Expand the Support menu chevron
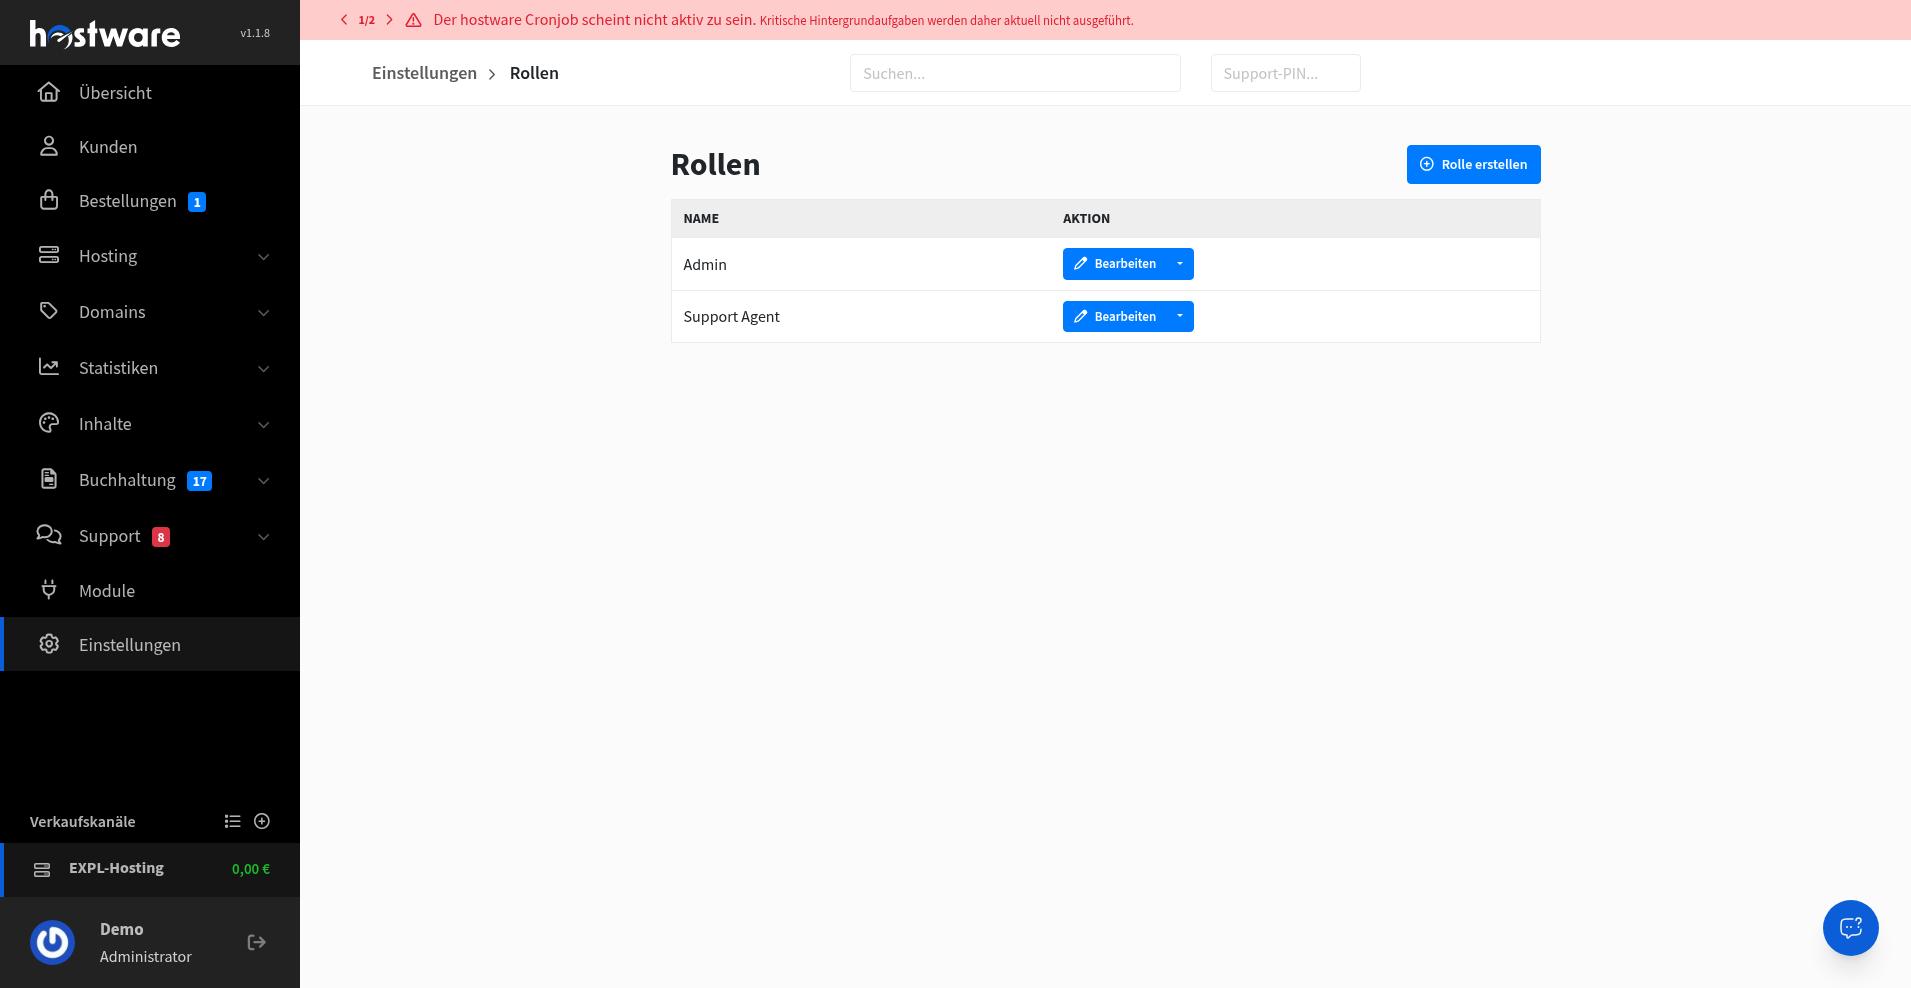The height and width of the screenshot is (988, 1911). click(x=263, y=537)
